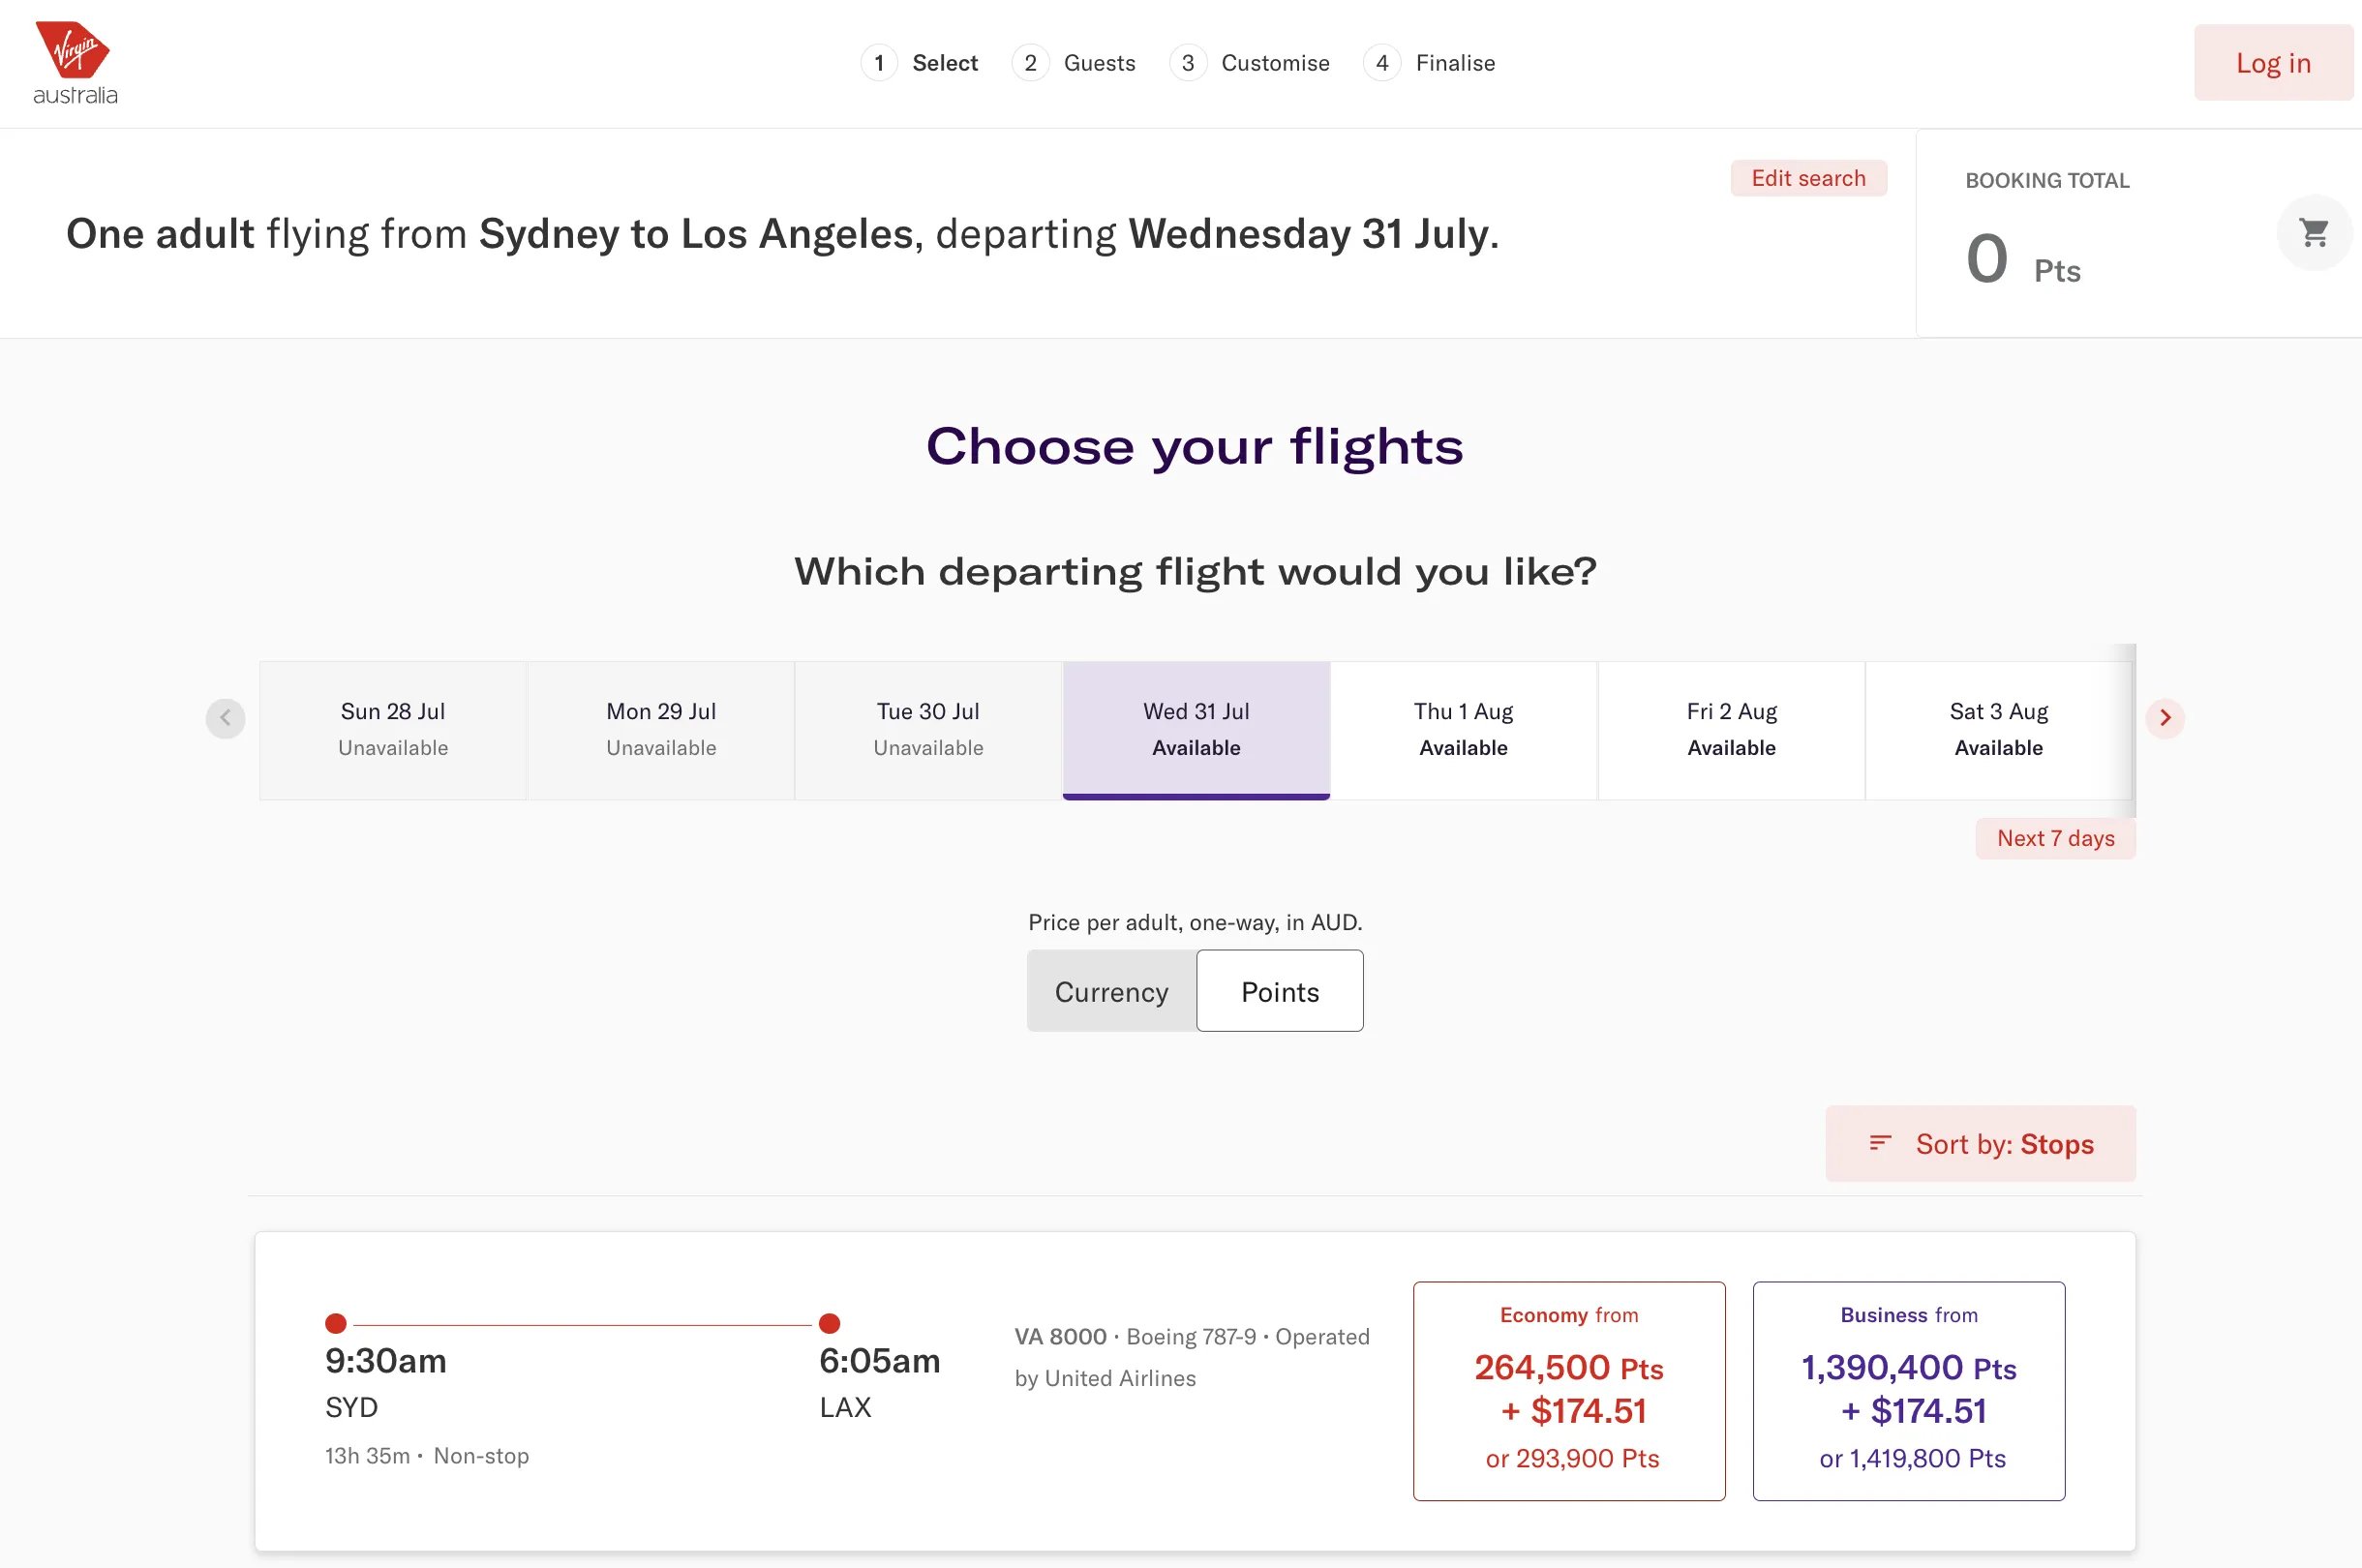
Task: Open the shopping cart icon
Action: [x=2314, y=233]
